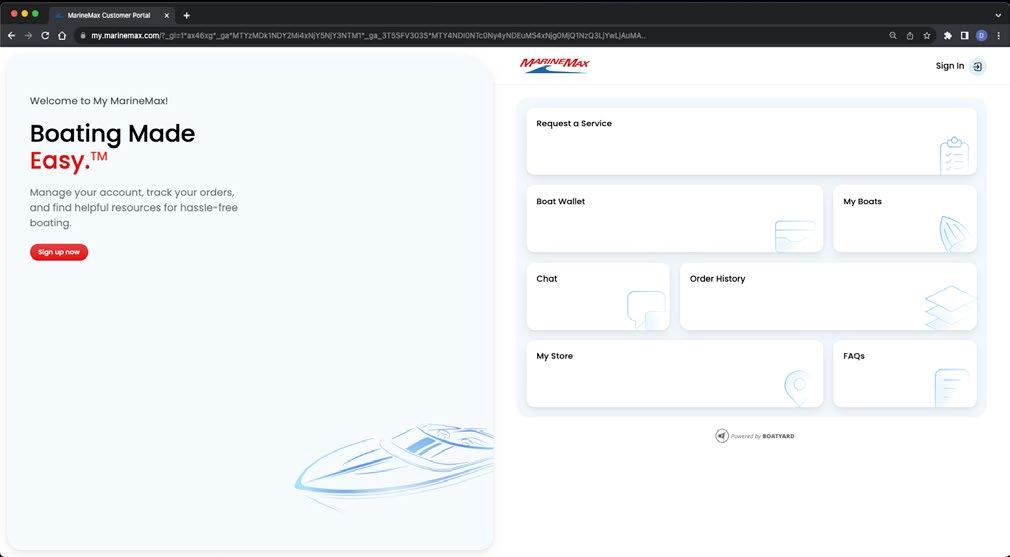Click the zoom magnifier icon in address bar
The width and height of the screenshot is (1010, 557).
point(893,35)
